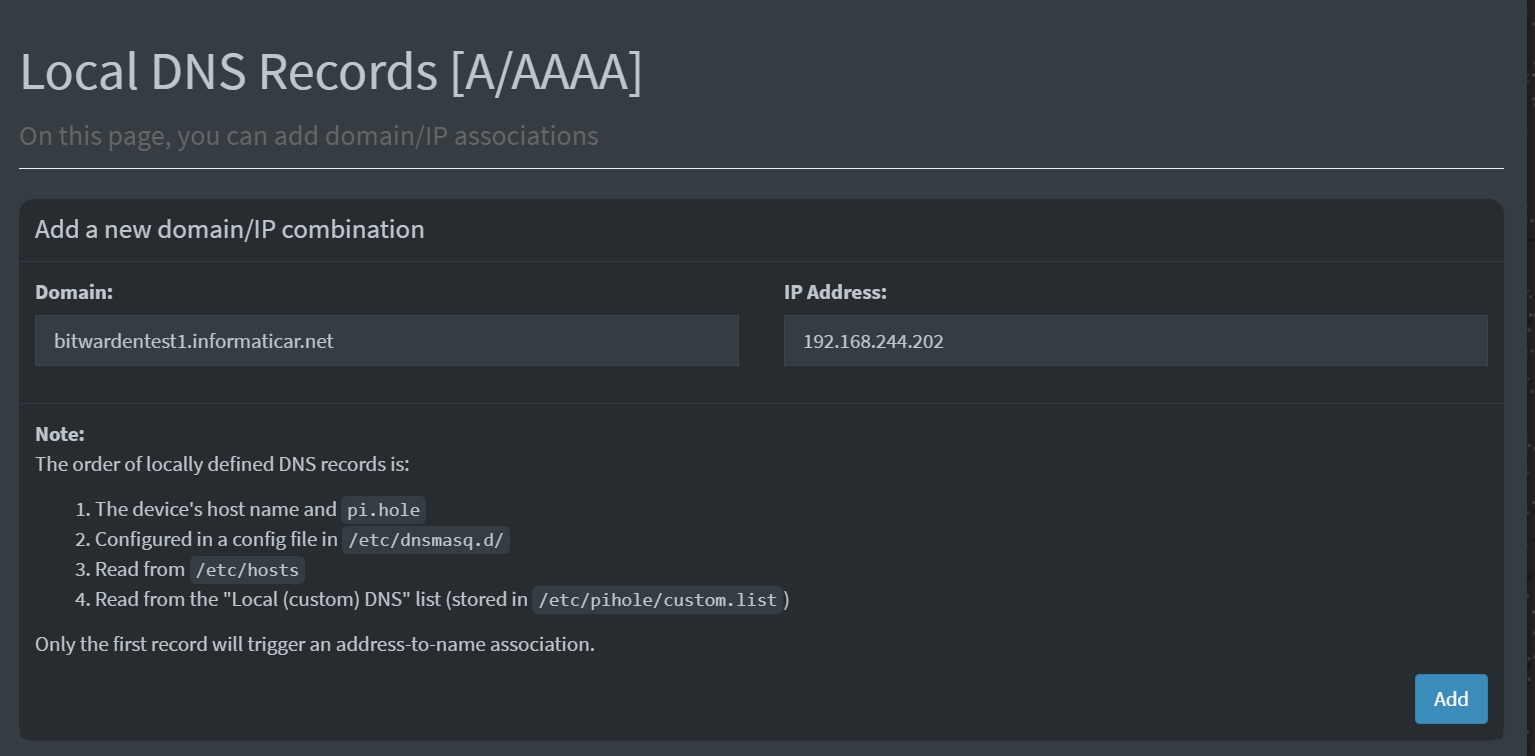The width and height of the screenshot is (1535, 756).
Task: Click the 'Local DNS Records [A/AAAA]' heading
Action: point(331,73)
